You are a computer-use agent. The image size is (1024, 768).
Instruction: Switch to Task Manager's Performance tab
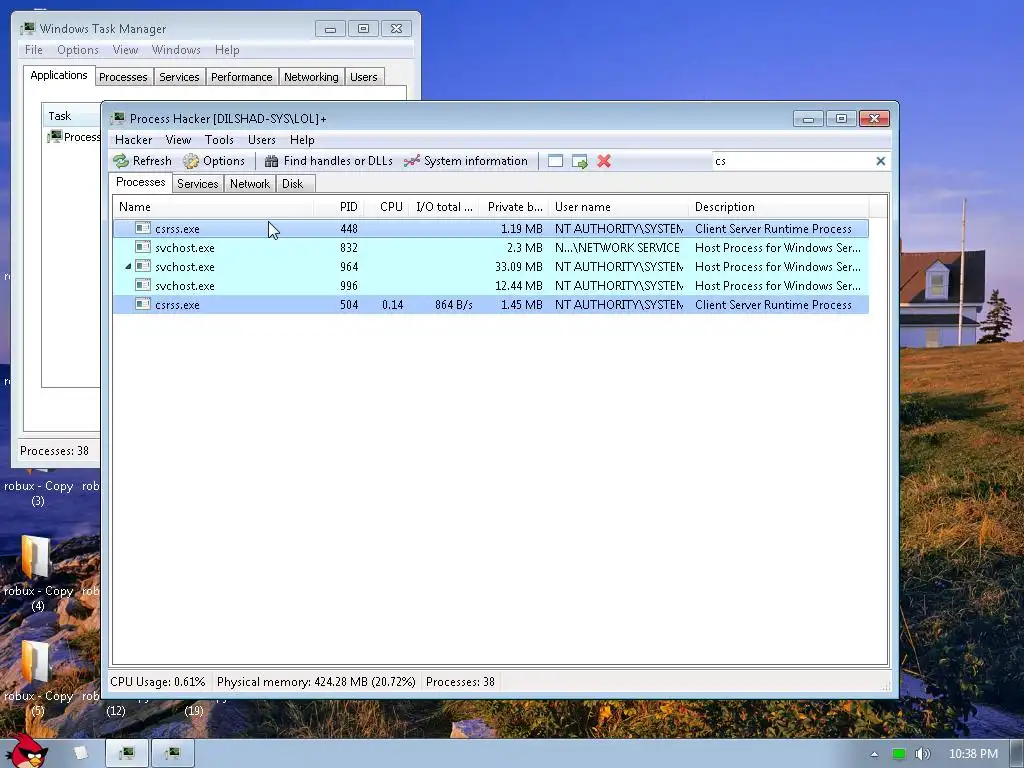242,77
